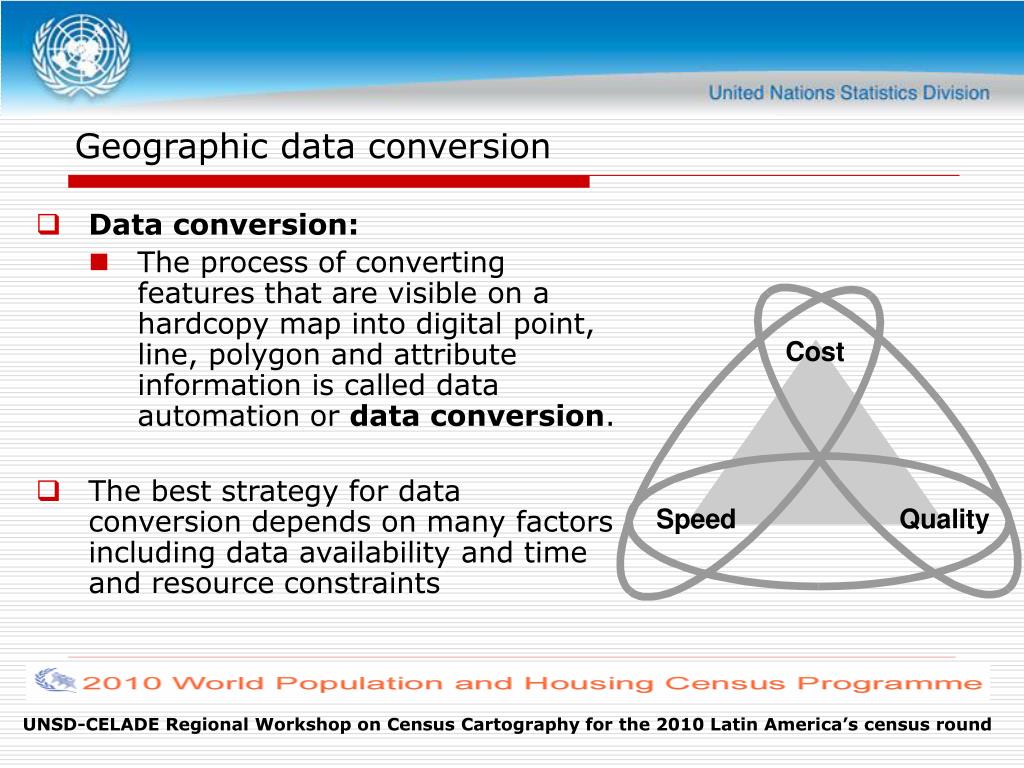Screen dimensions: 1024x768
Task: Click the bold Data conversion: heading
Action: pyautogui.click(x=223, y=225)
